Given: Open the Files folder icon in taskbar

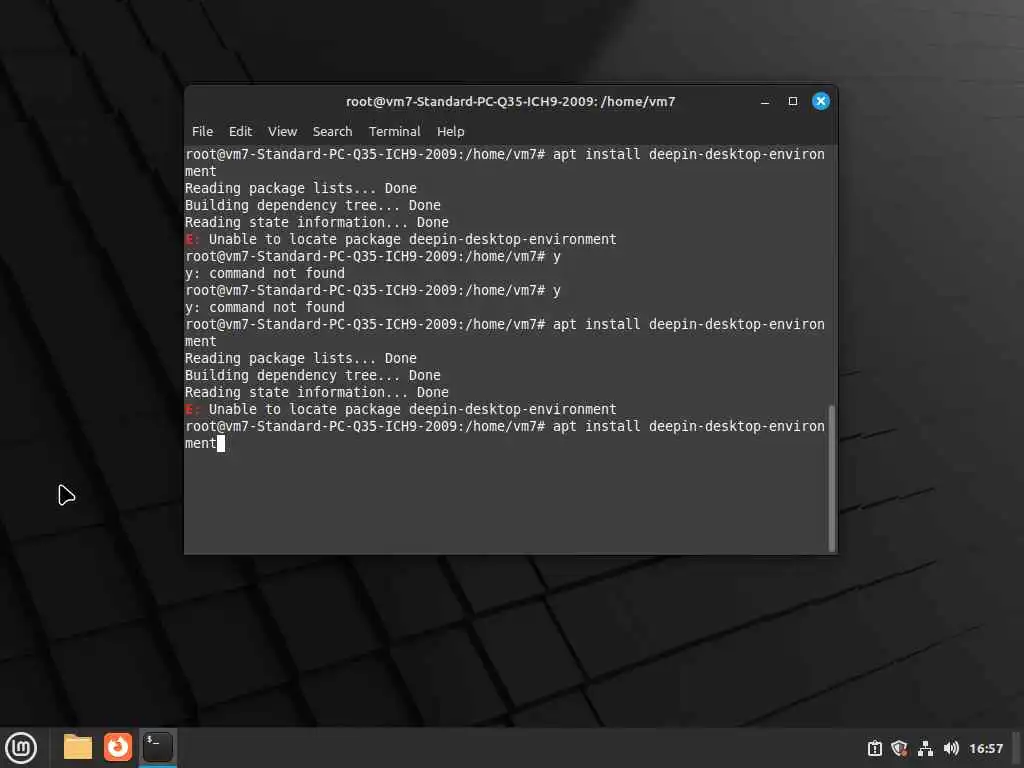Looking at the screenshot, I should [78, 747].
